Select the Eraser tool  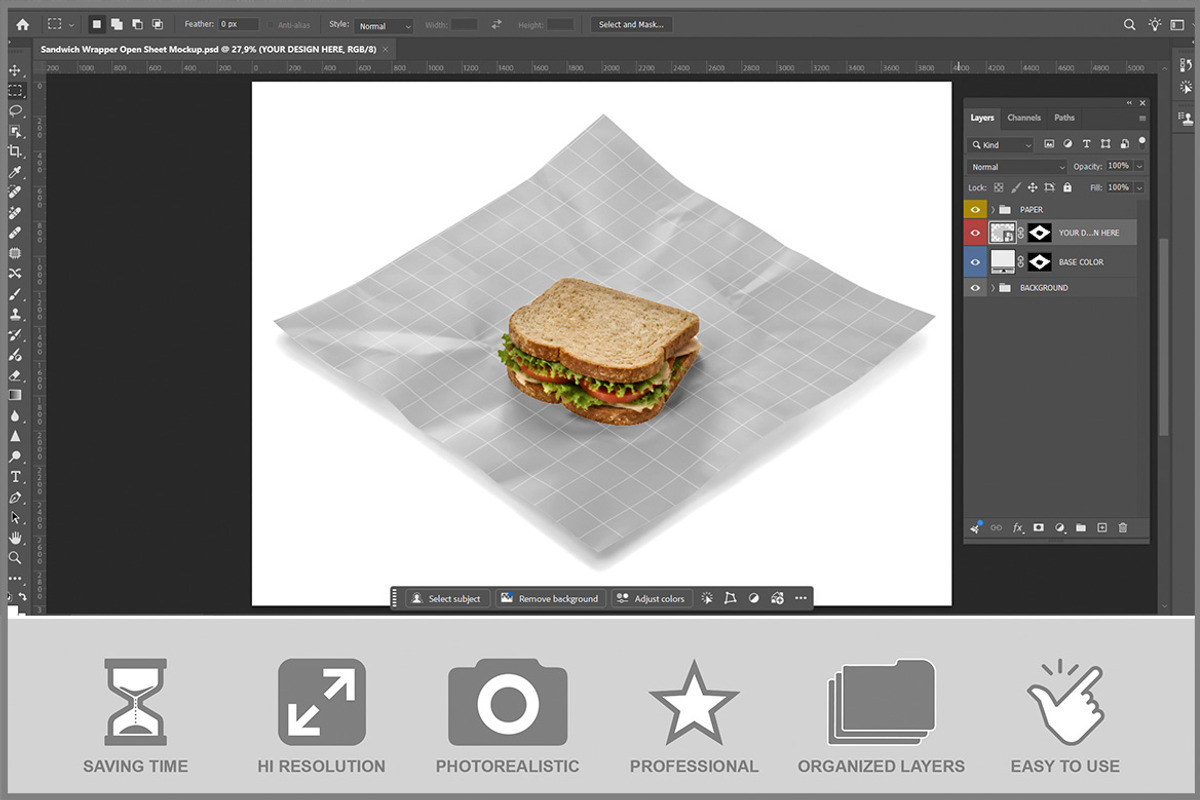15,375
